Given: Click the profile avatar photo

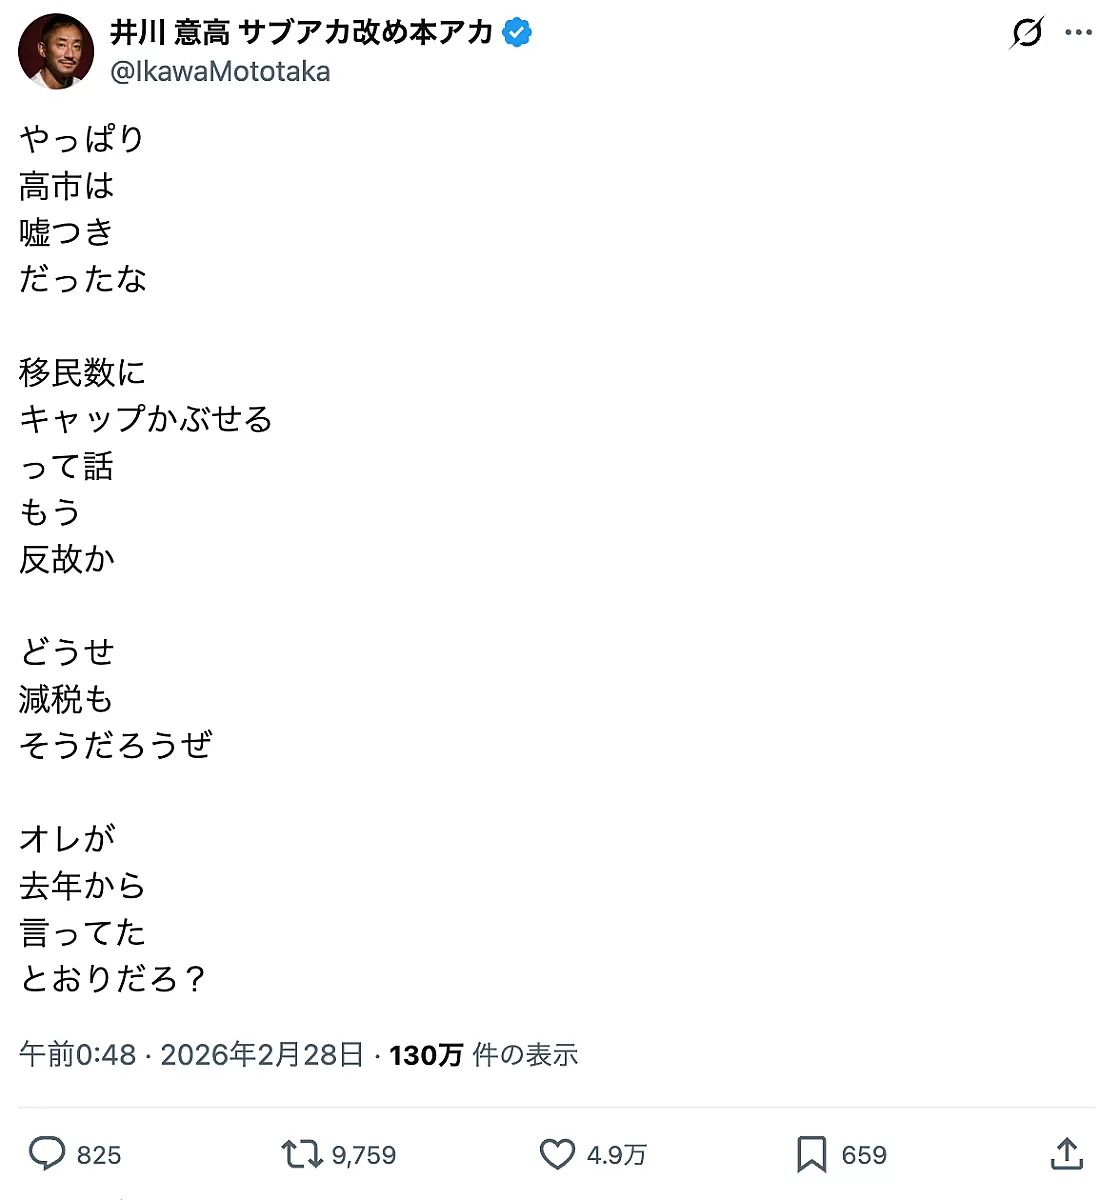Looking at the screenshot, I should (x=56, y=52).
